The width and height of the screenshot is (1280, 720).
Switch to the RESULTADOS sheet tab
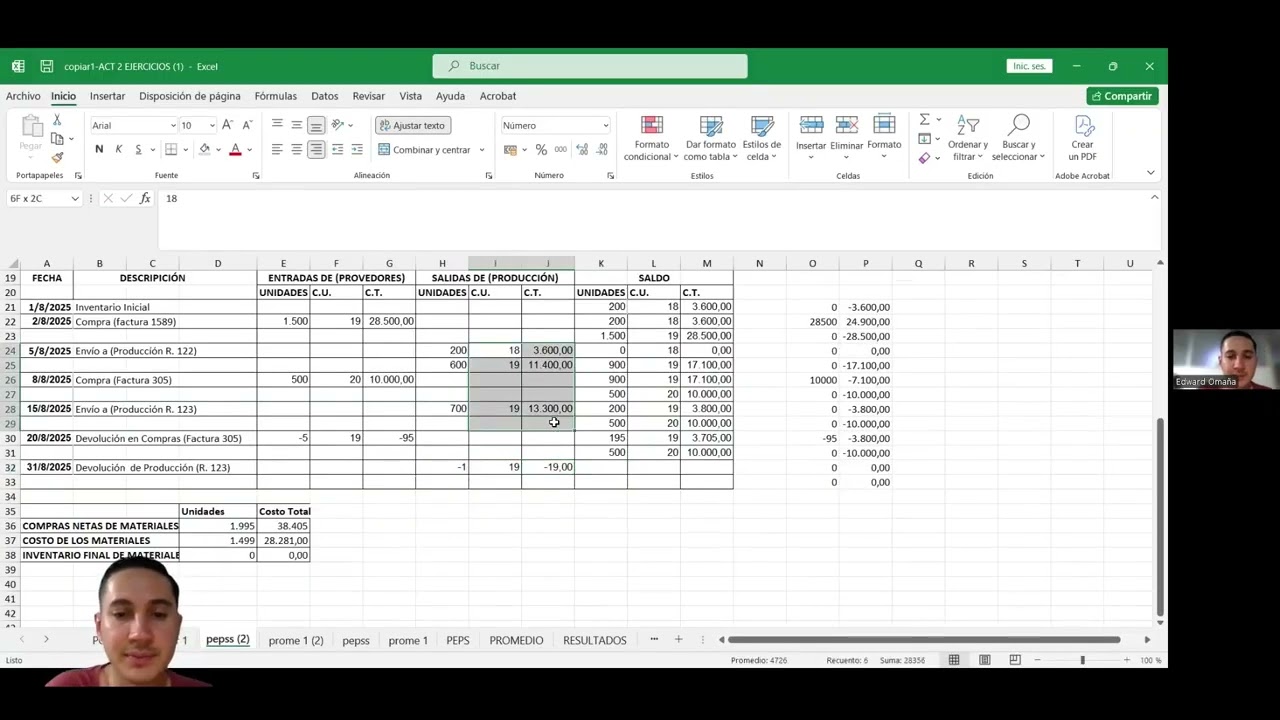click(x=594, y=640)
